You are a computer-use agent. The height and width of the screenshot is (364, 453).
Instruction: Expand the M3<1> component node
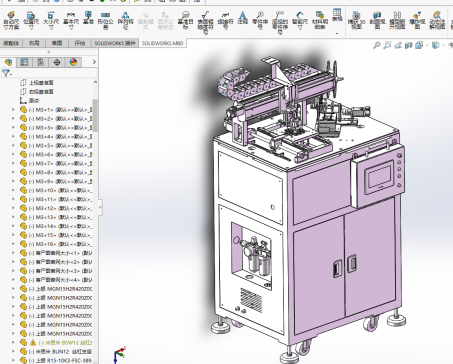click(x=13, y=109)
